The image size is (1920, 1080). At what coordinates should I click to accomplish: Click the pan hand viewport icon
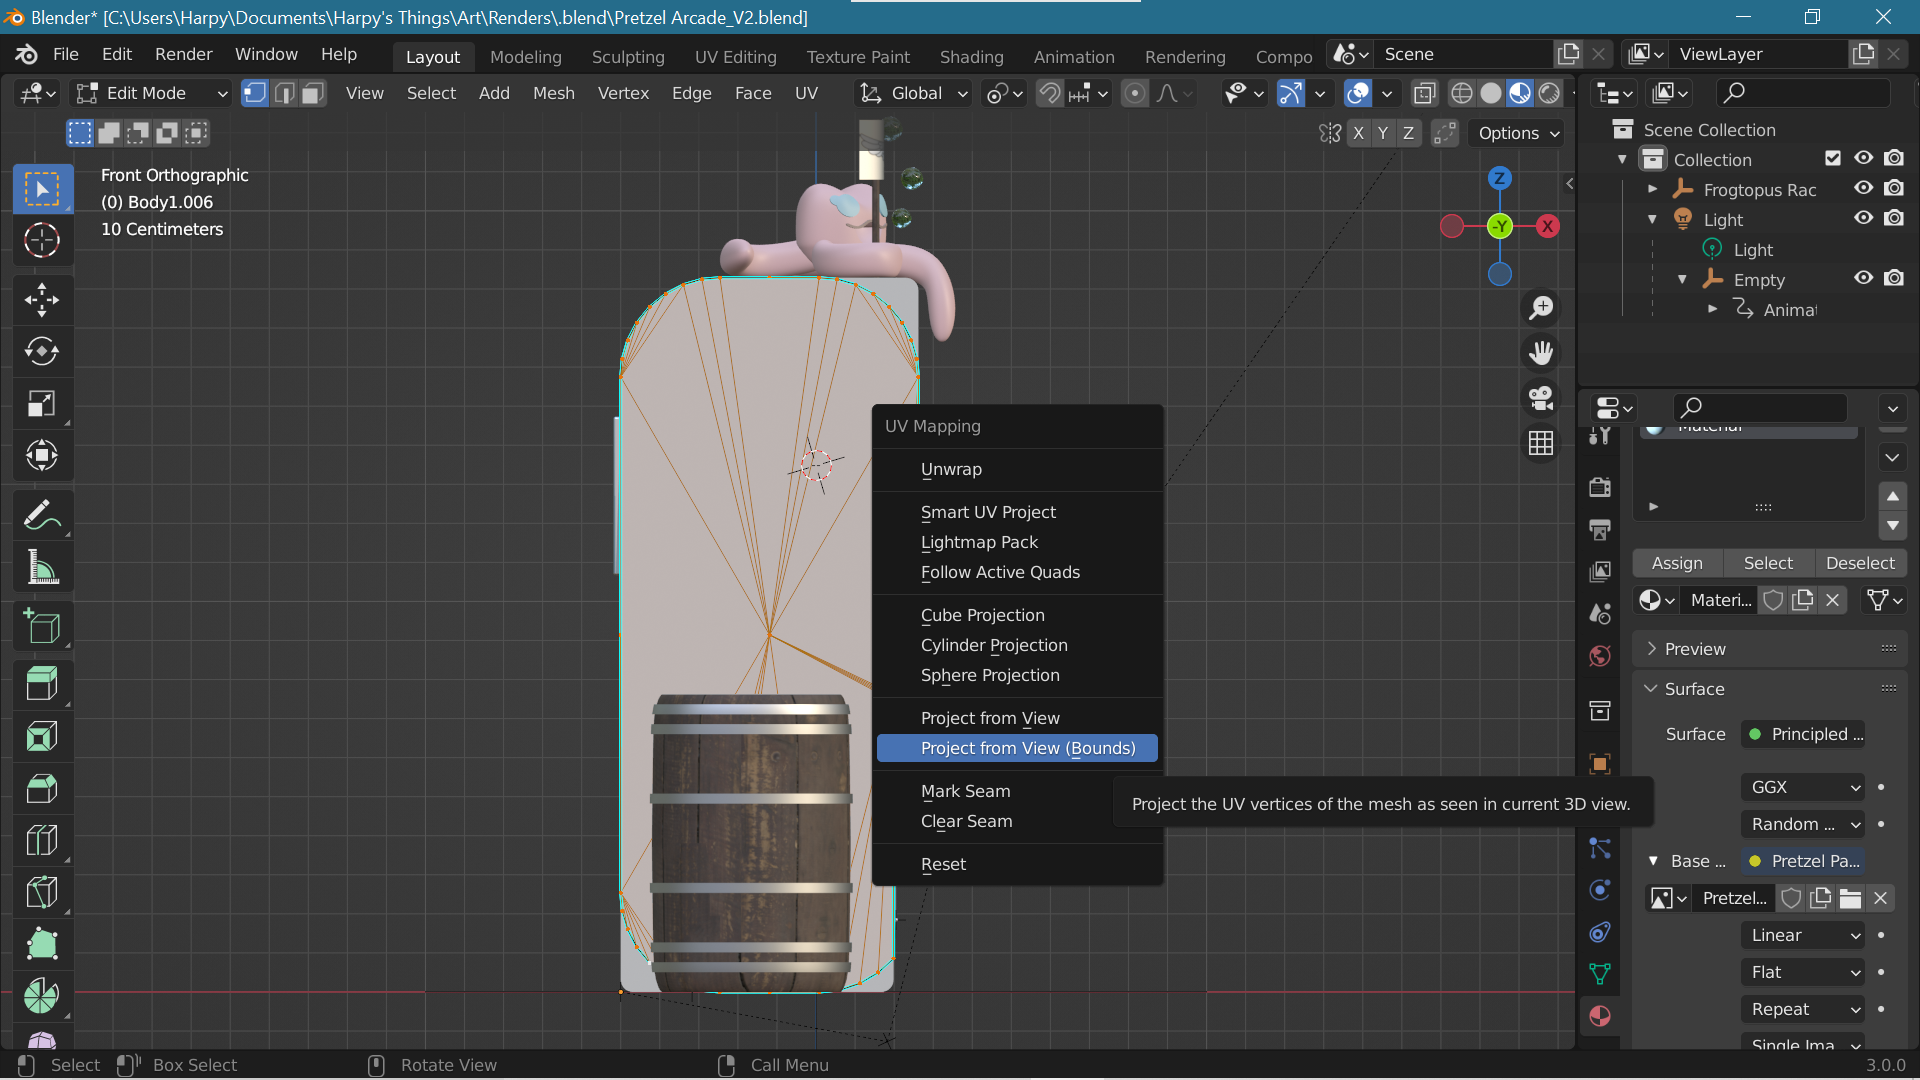1541,352
